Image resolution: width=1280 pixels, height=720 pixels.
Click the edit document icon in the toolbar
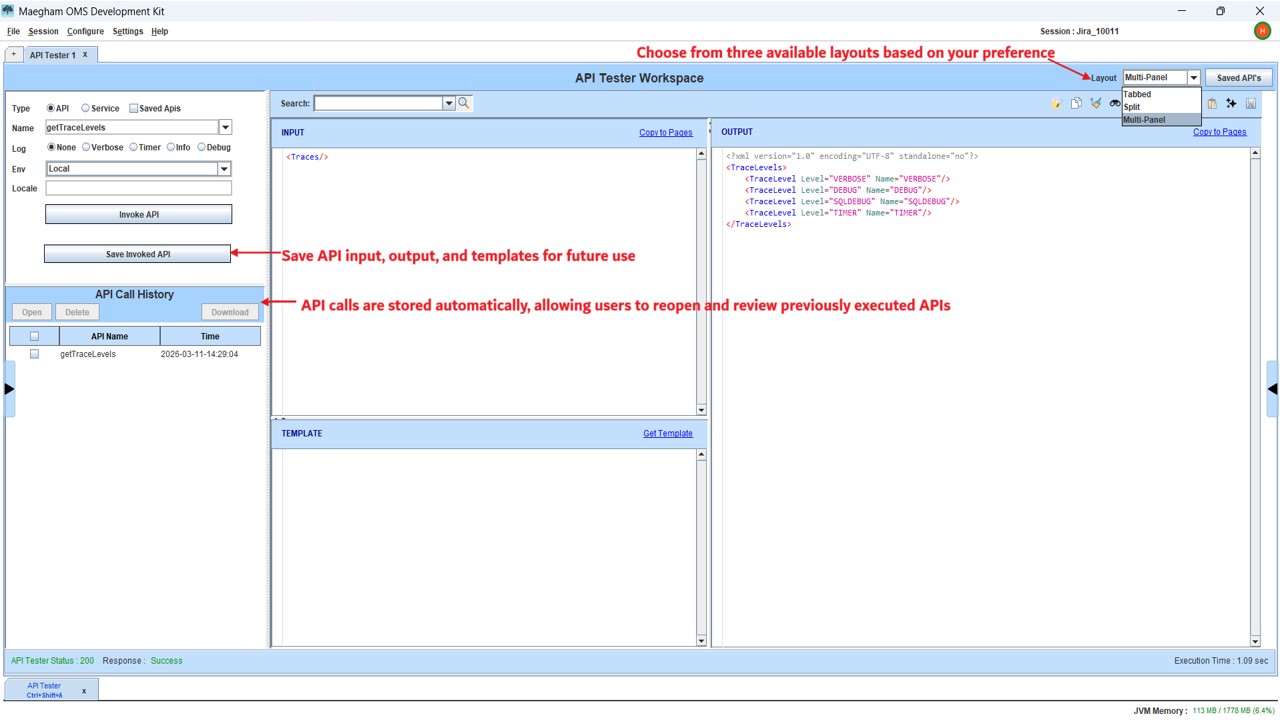coord(1057,103)
